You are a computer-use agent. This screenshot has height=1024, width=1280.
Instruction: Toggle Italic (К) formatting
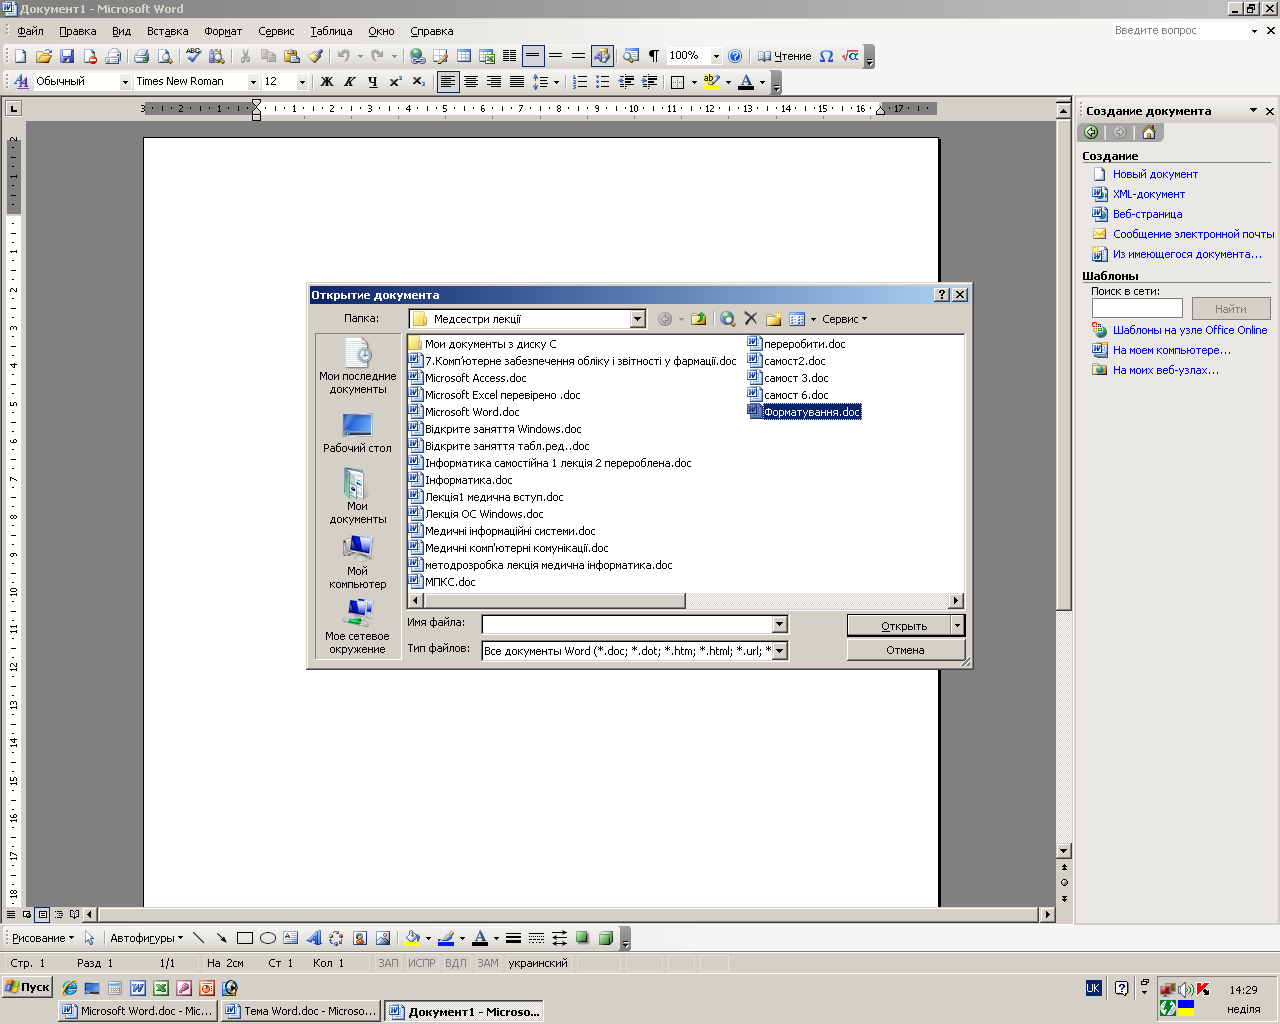(x=350, y=82)
